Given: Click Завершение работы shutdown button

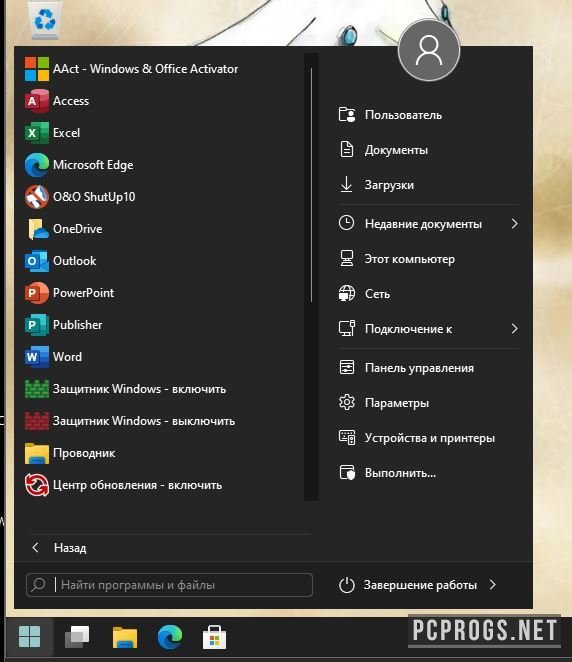Looking at the screenshot, I should pos(408,585).
